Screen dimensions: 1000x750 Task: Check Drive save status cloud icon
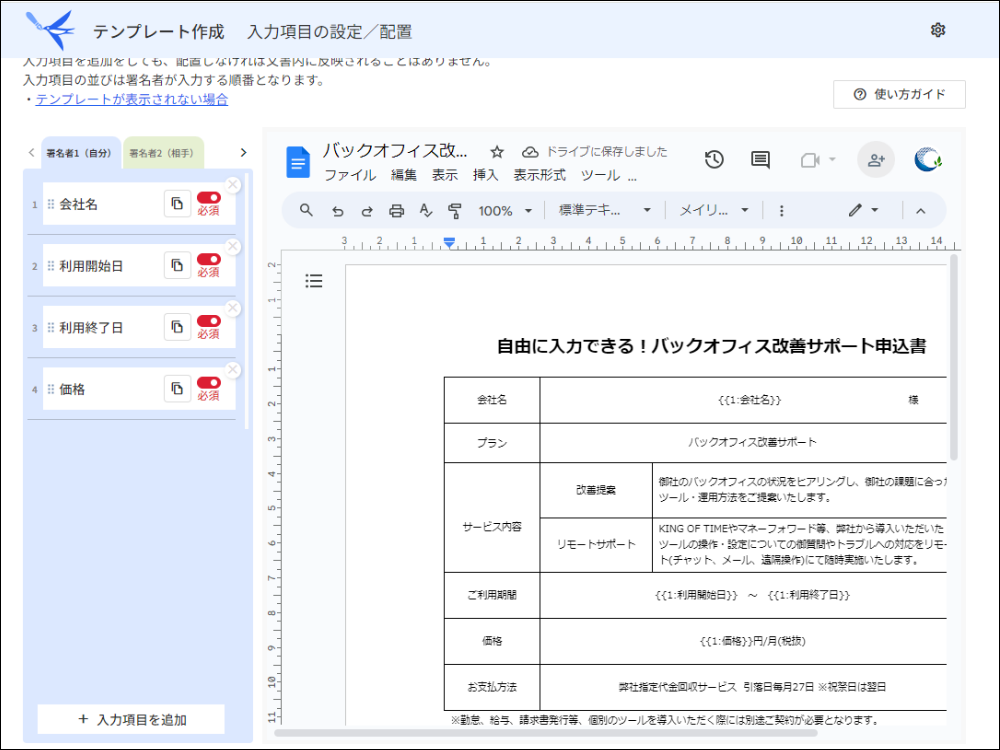point(530,152)
